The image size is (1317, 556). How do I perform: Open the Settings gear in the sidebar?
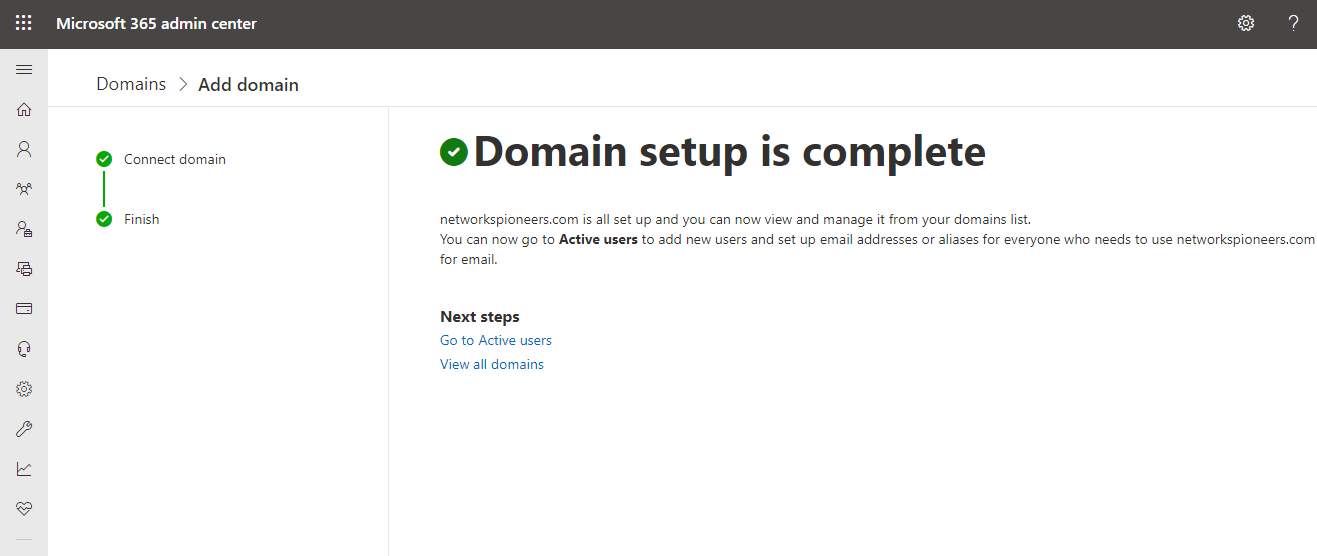(24, 389)
